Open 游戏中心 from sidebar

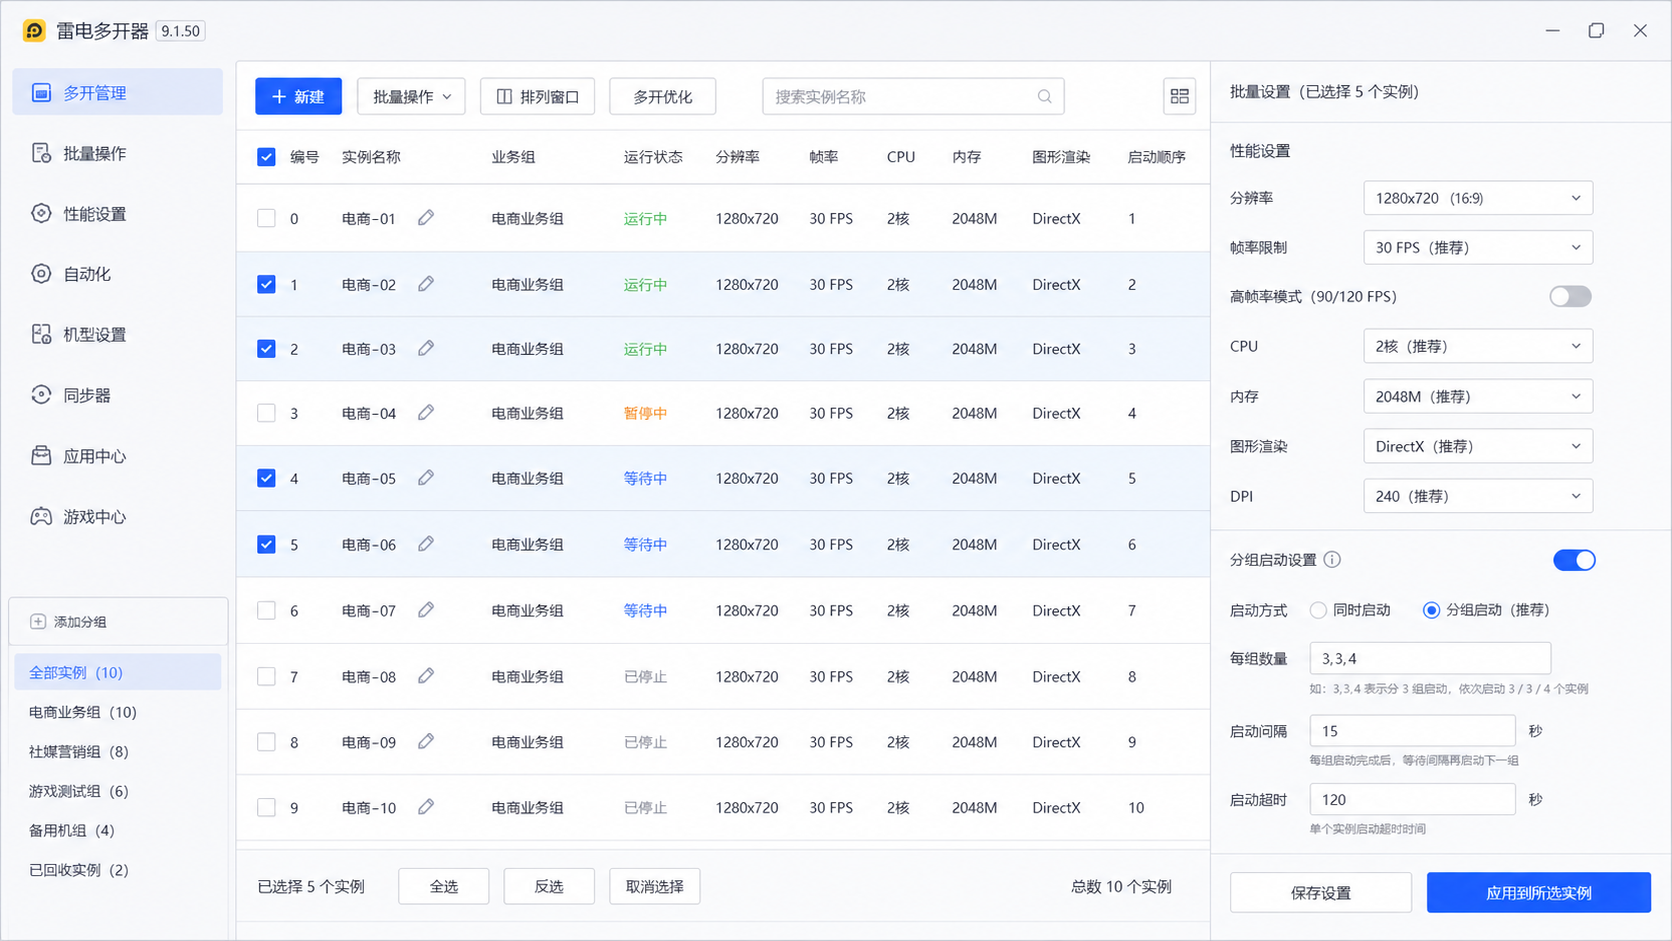(x=118, y=517)
